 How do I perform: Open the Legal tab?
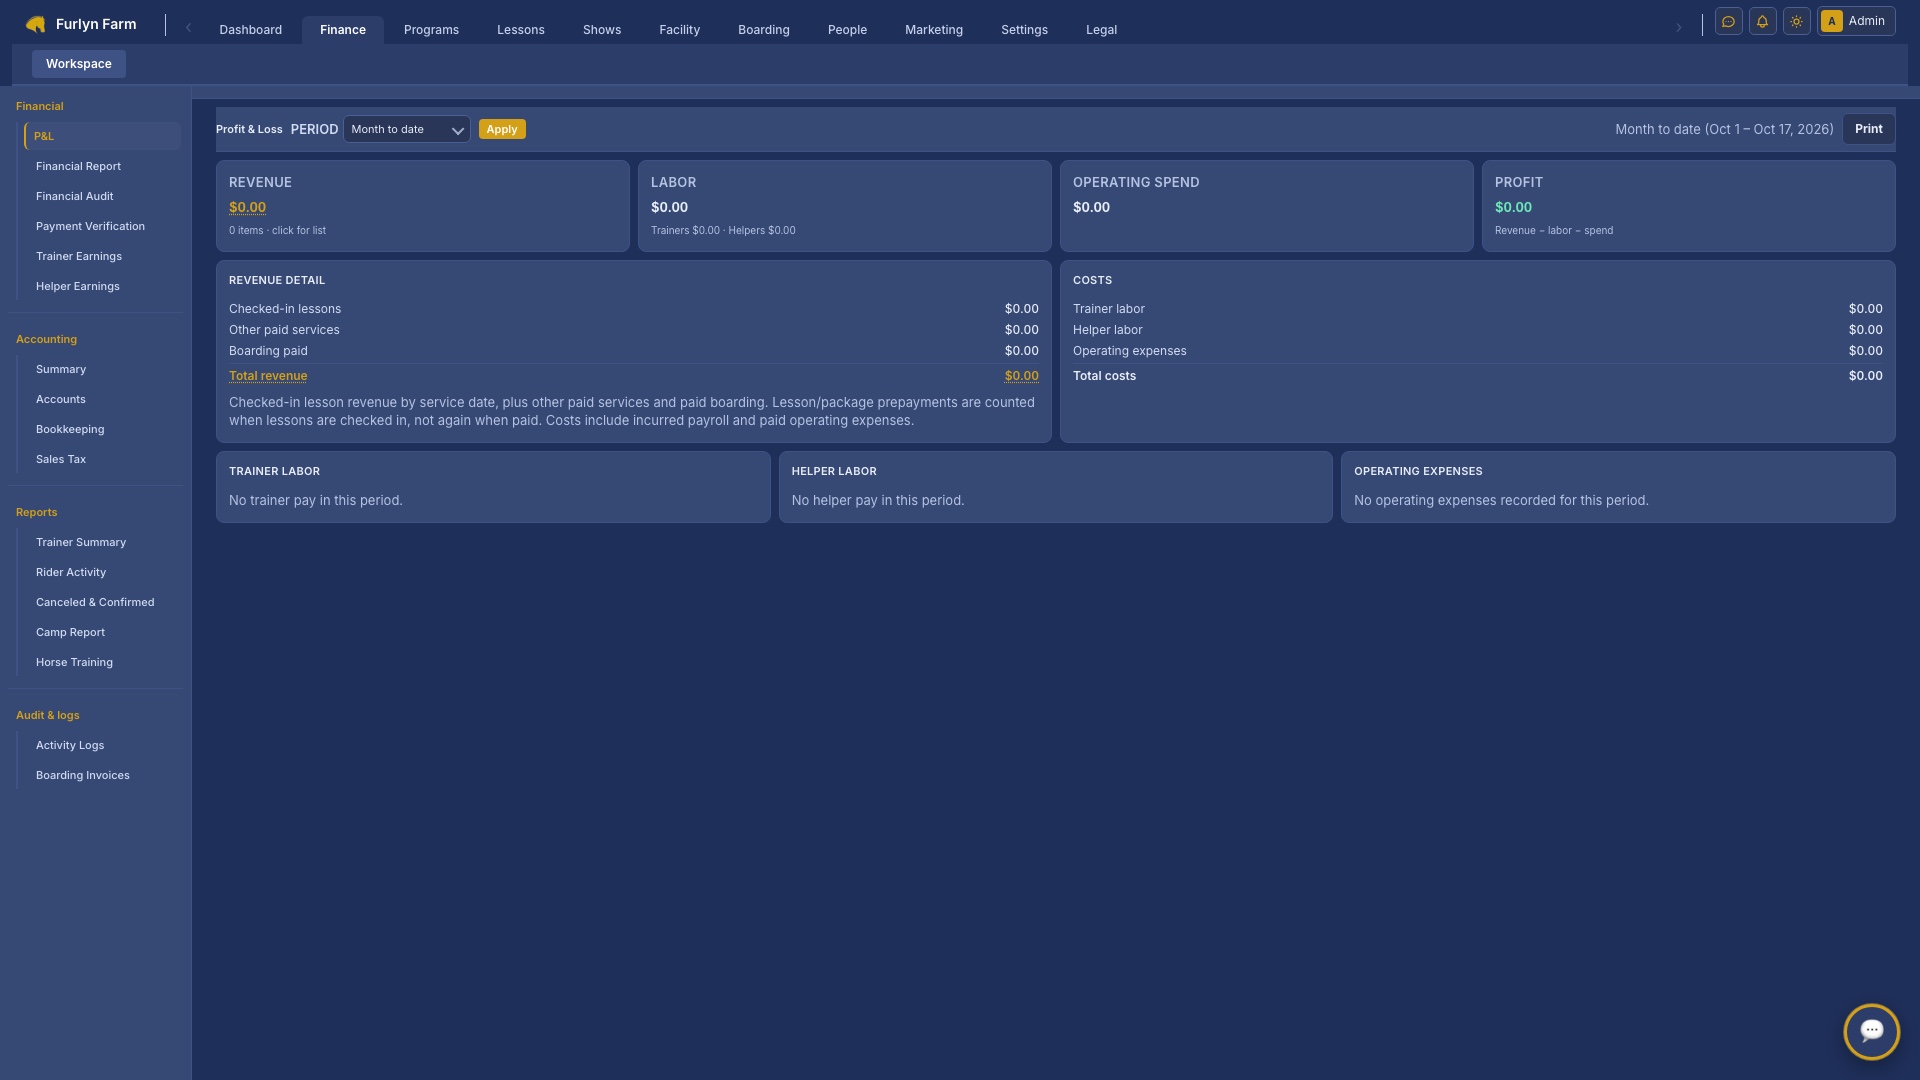[1101, 30]
